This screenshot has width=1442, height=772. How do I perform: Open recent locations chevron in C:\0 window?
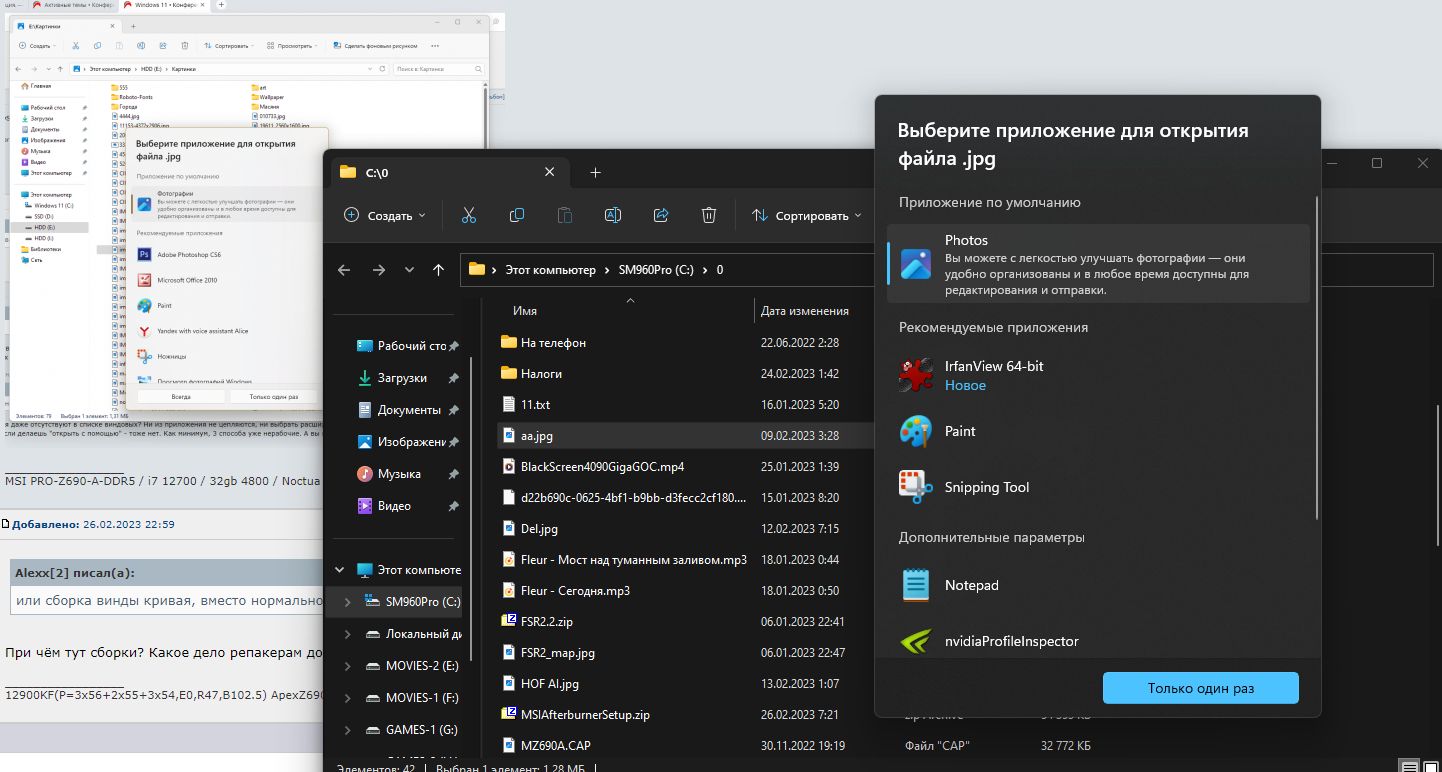tap(409, 270)
